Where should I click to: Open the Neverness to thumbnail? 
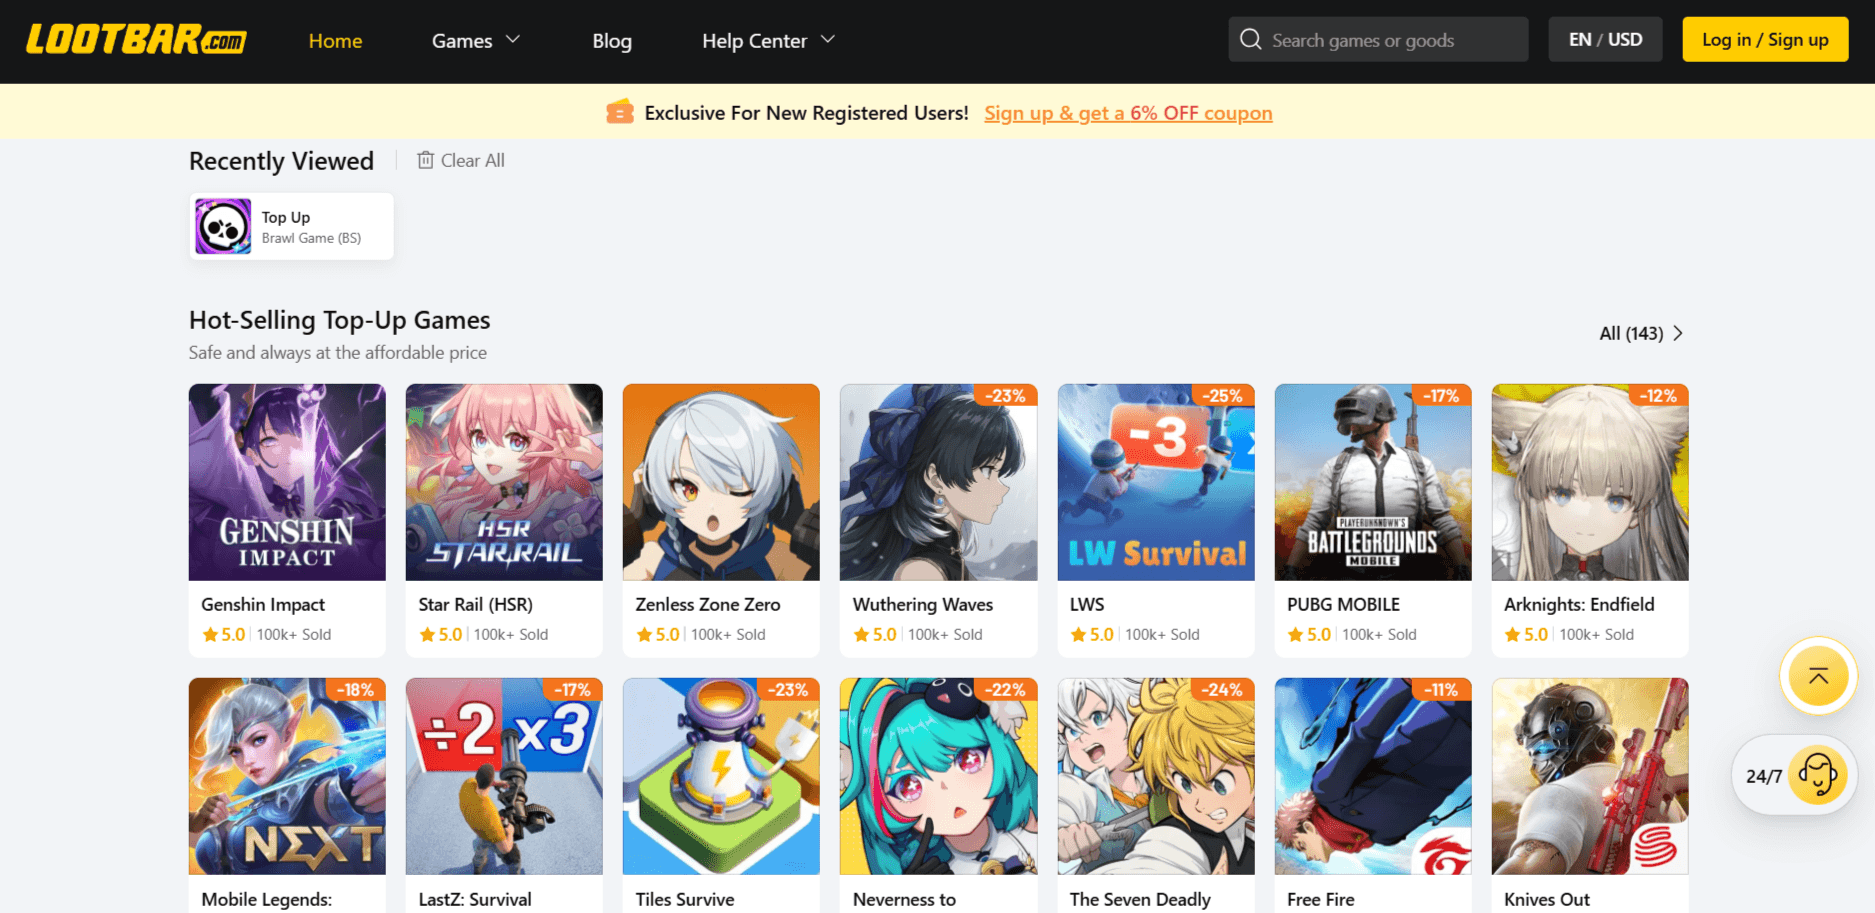938,776
